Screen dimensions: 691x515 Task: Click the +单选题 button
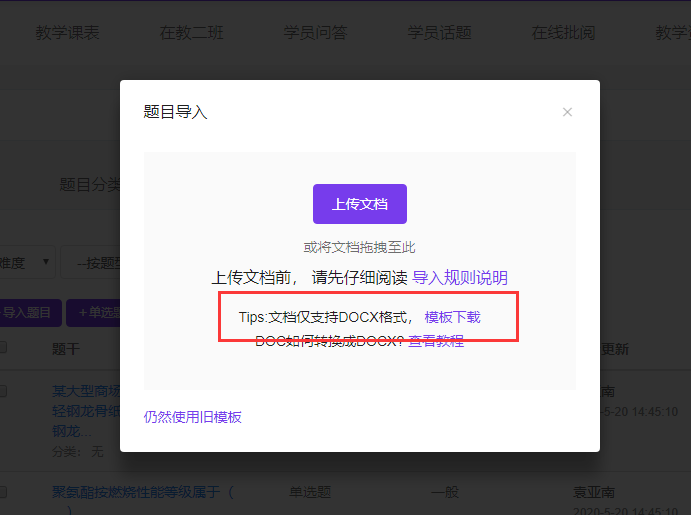pyautogui.click(x=94, y=313)
